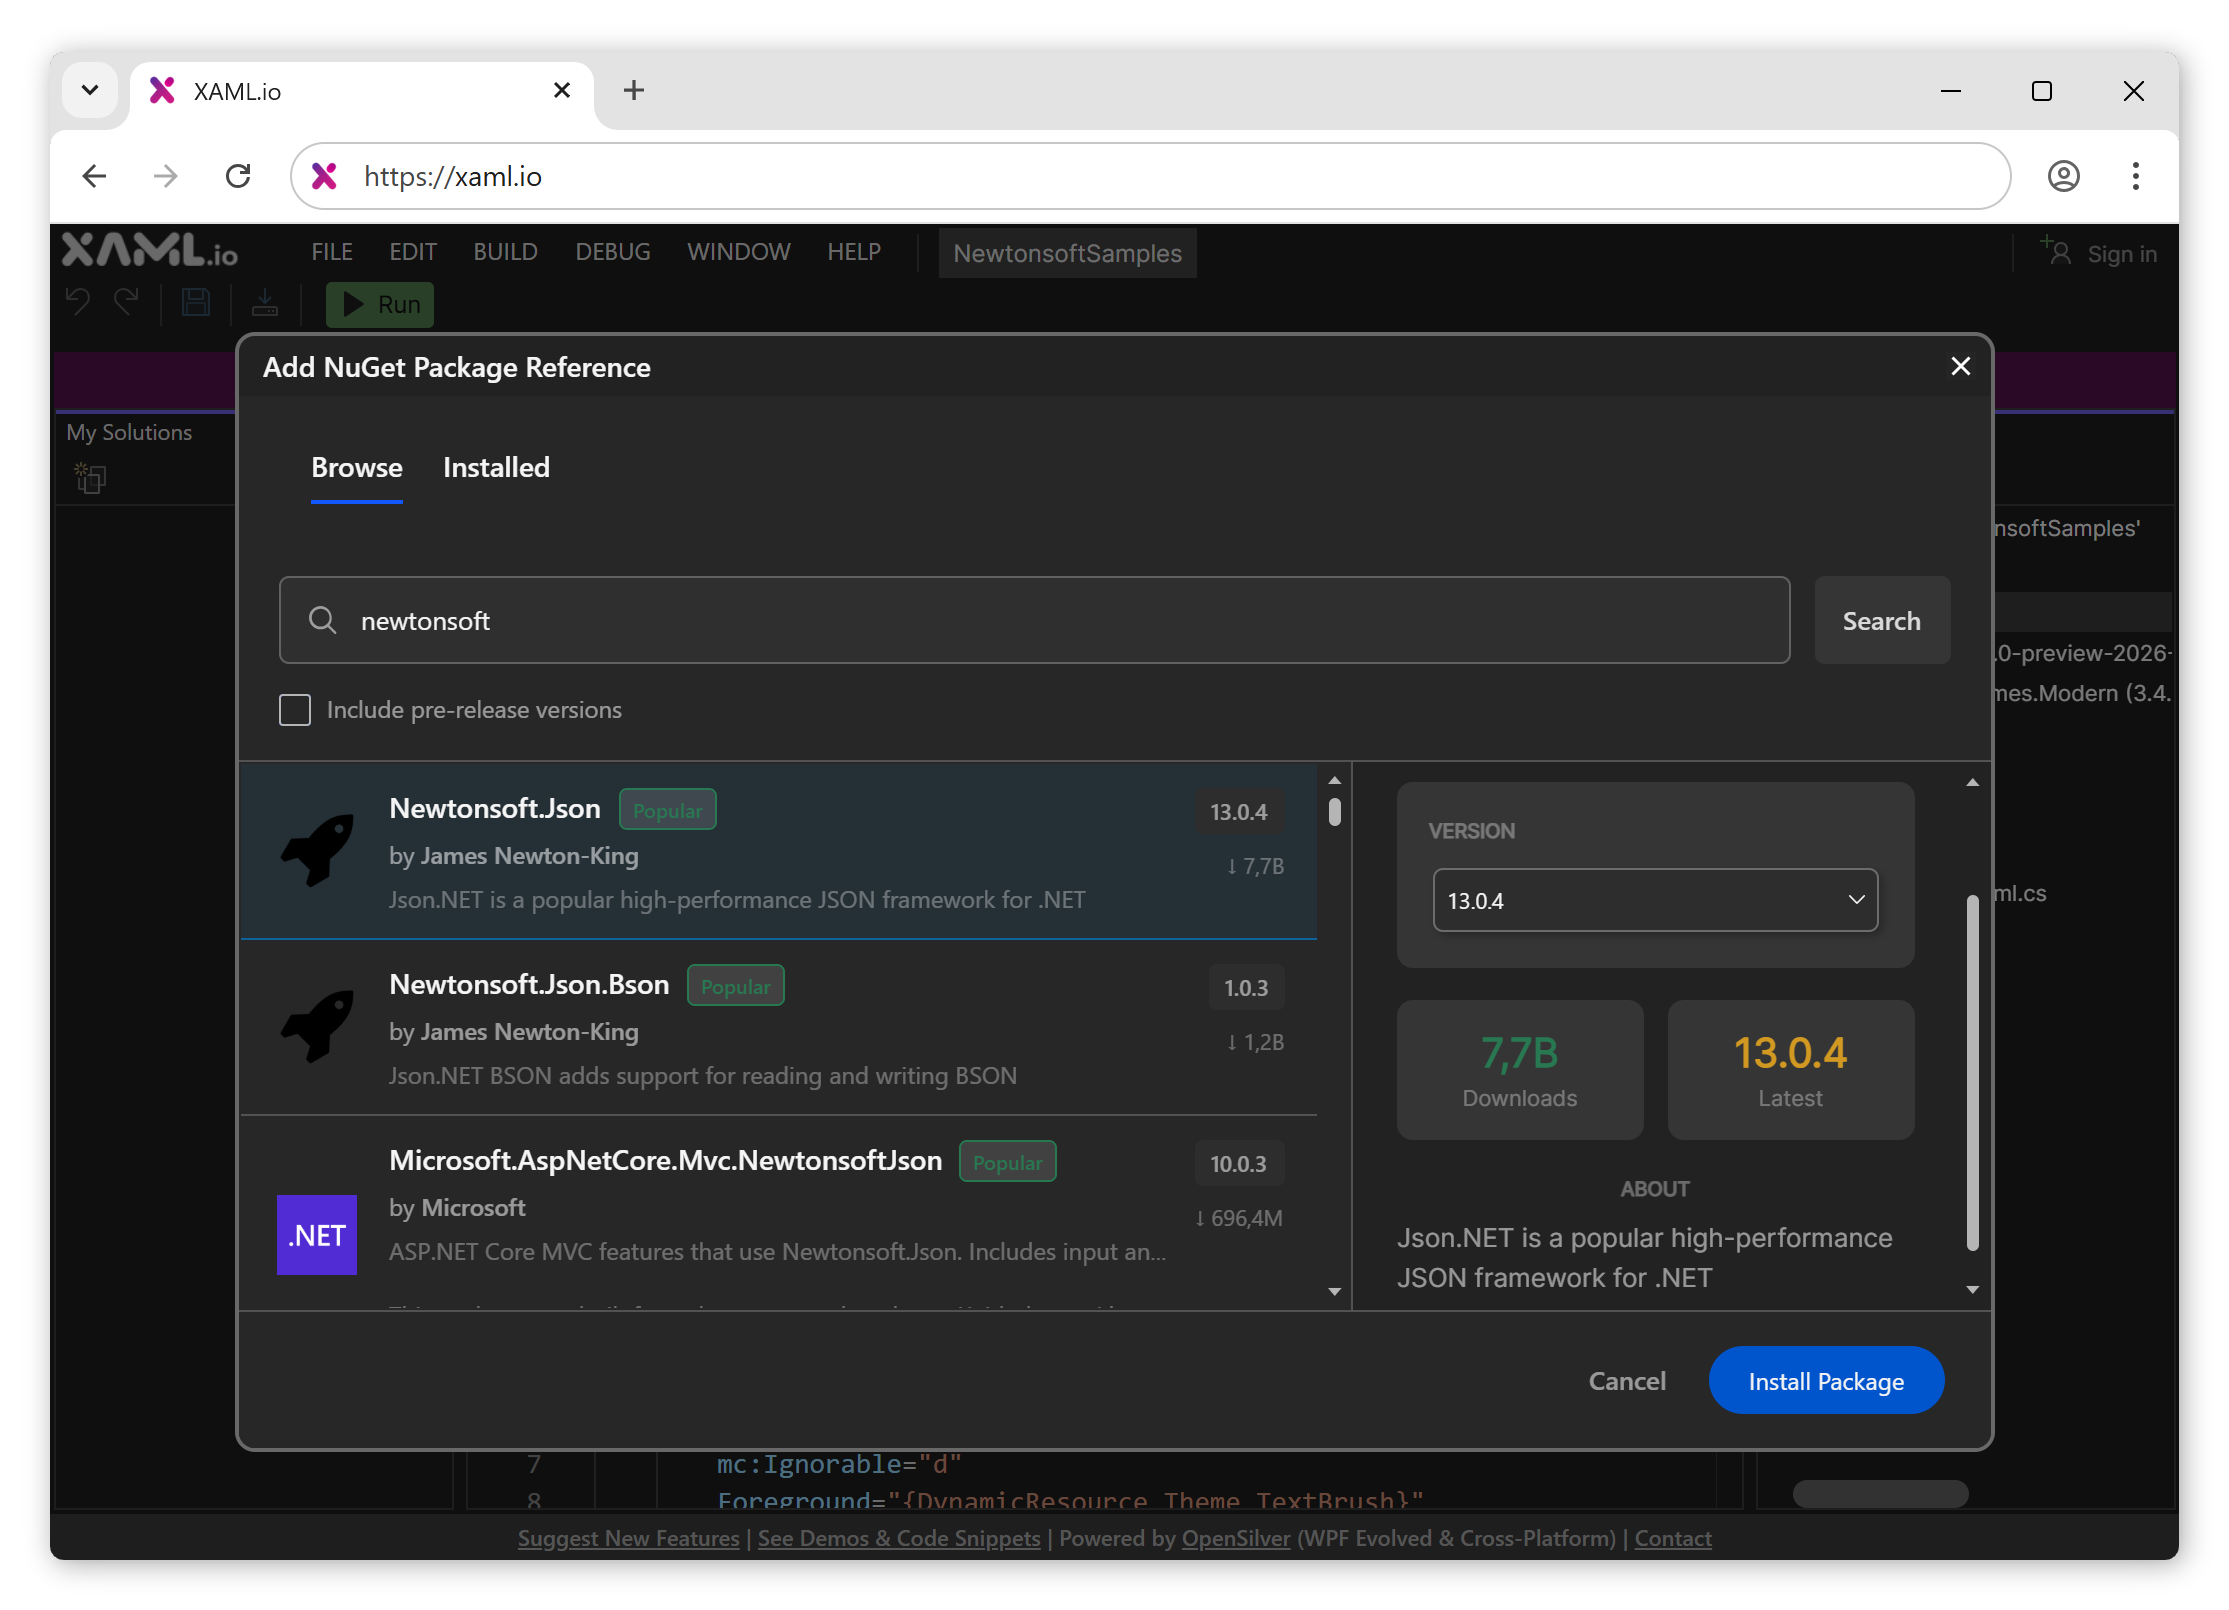
Task: Switch to the Installed tab
Action: pyautogui.click(x=495, y=467)
